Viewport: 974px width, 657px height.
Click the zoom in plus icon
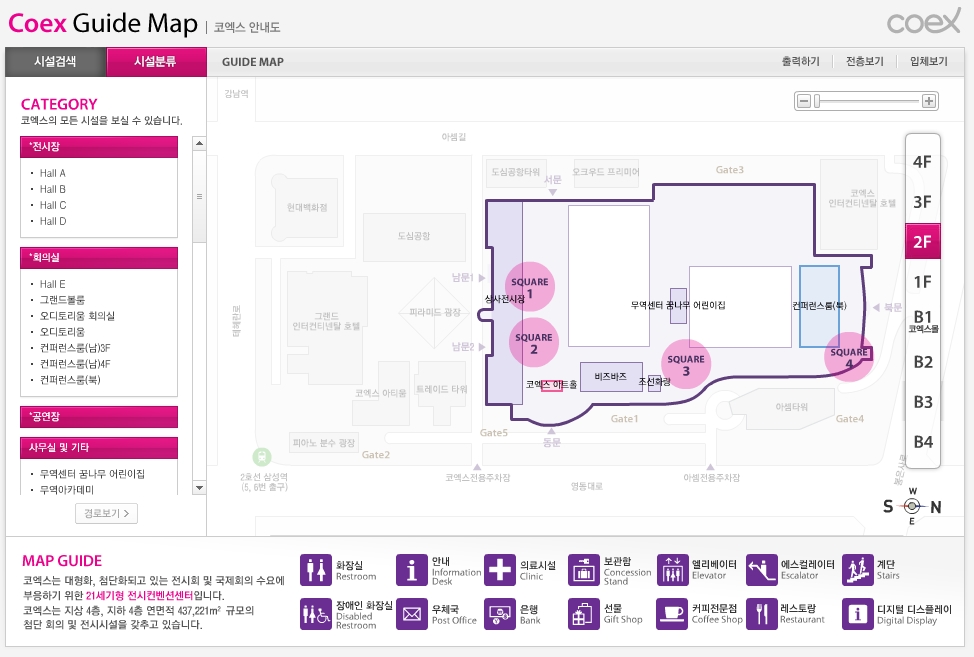click(x=929, y=101)
